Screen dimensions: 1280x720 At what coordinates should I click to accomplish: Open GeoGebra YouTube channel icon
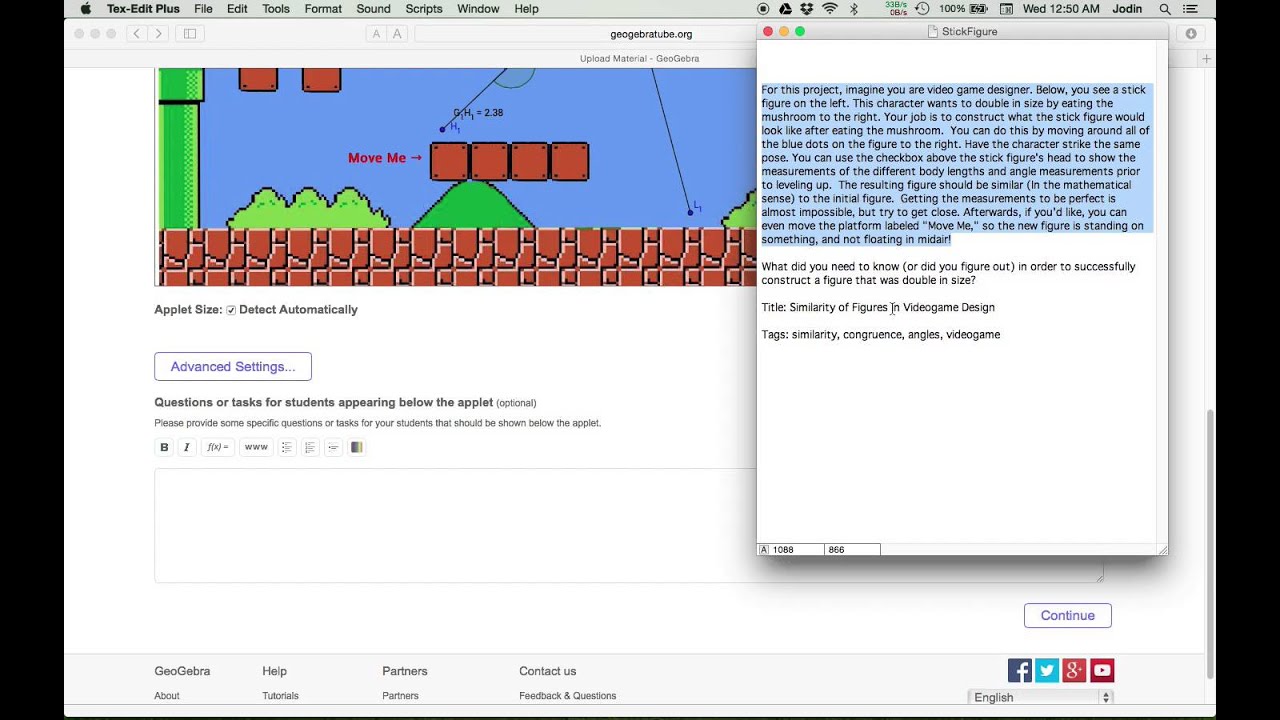point(1102,670)
